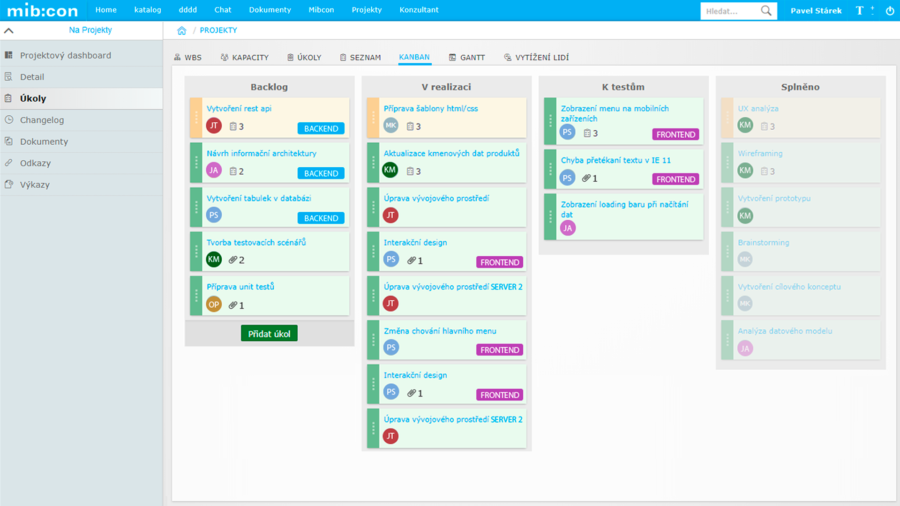Screen dimensions: 900x506
Task: Click OP avatar on Příprava unit testů card
Action: 213,305
